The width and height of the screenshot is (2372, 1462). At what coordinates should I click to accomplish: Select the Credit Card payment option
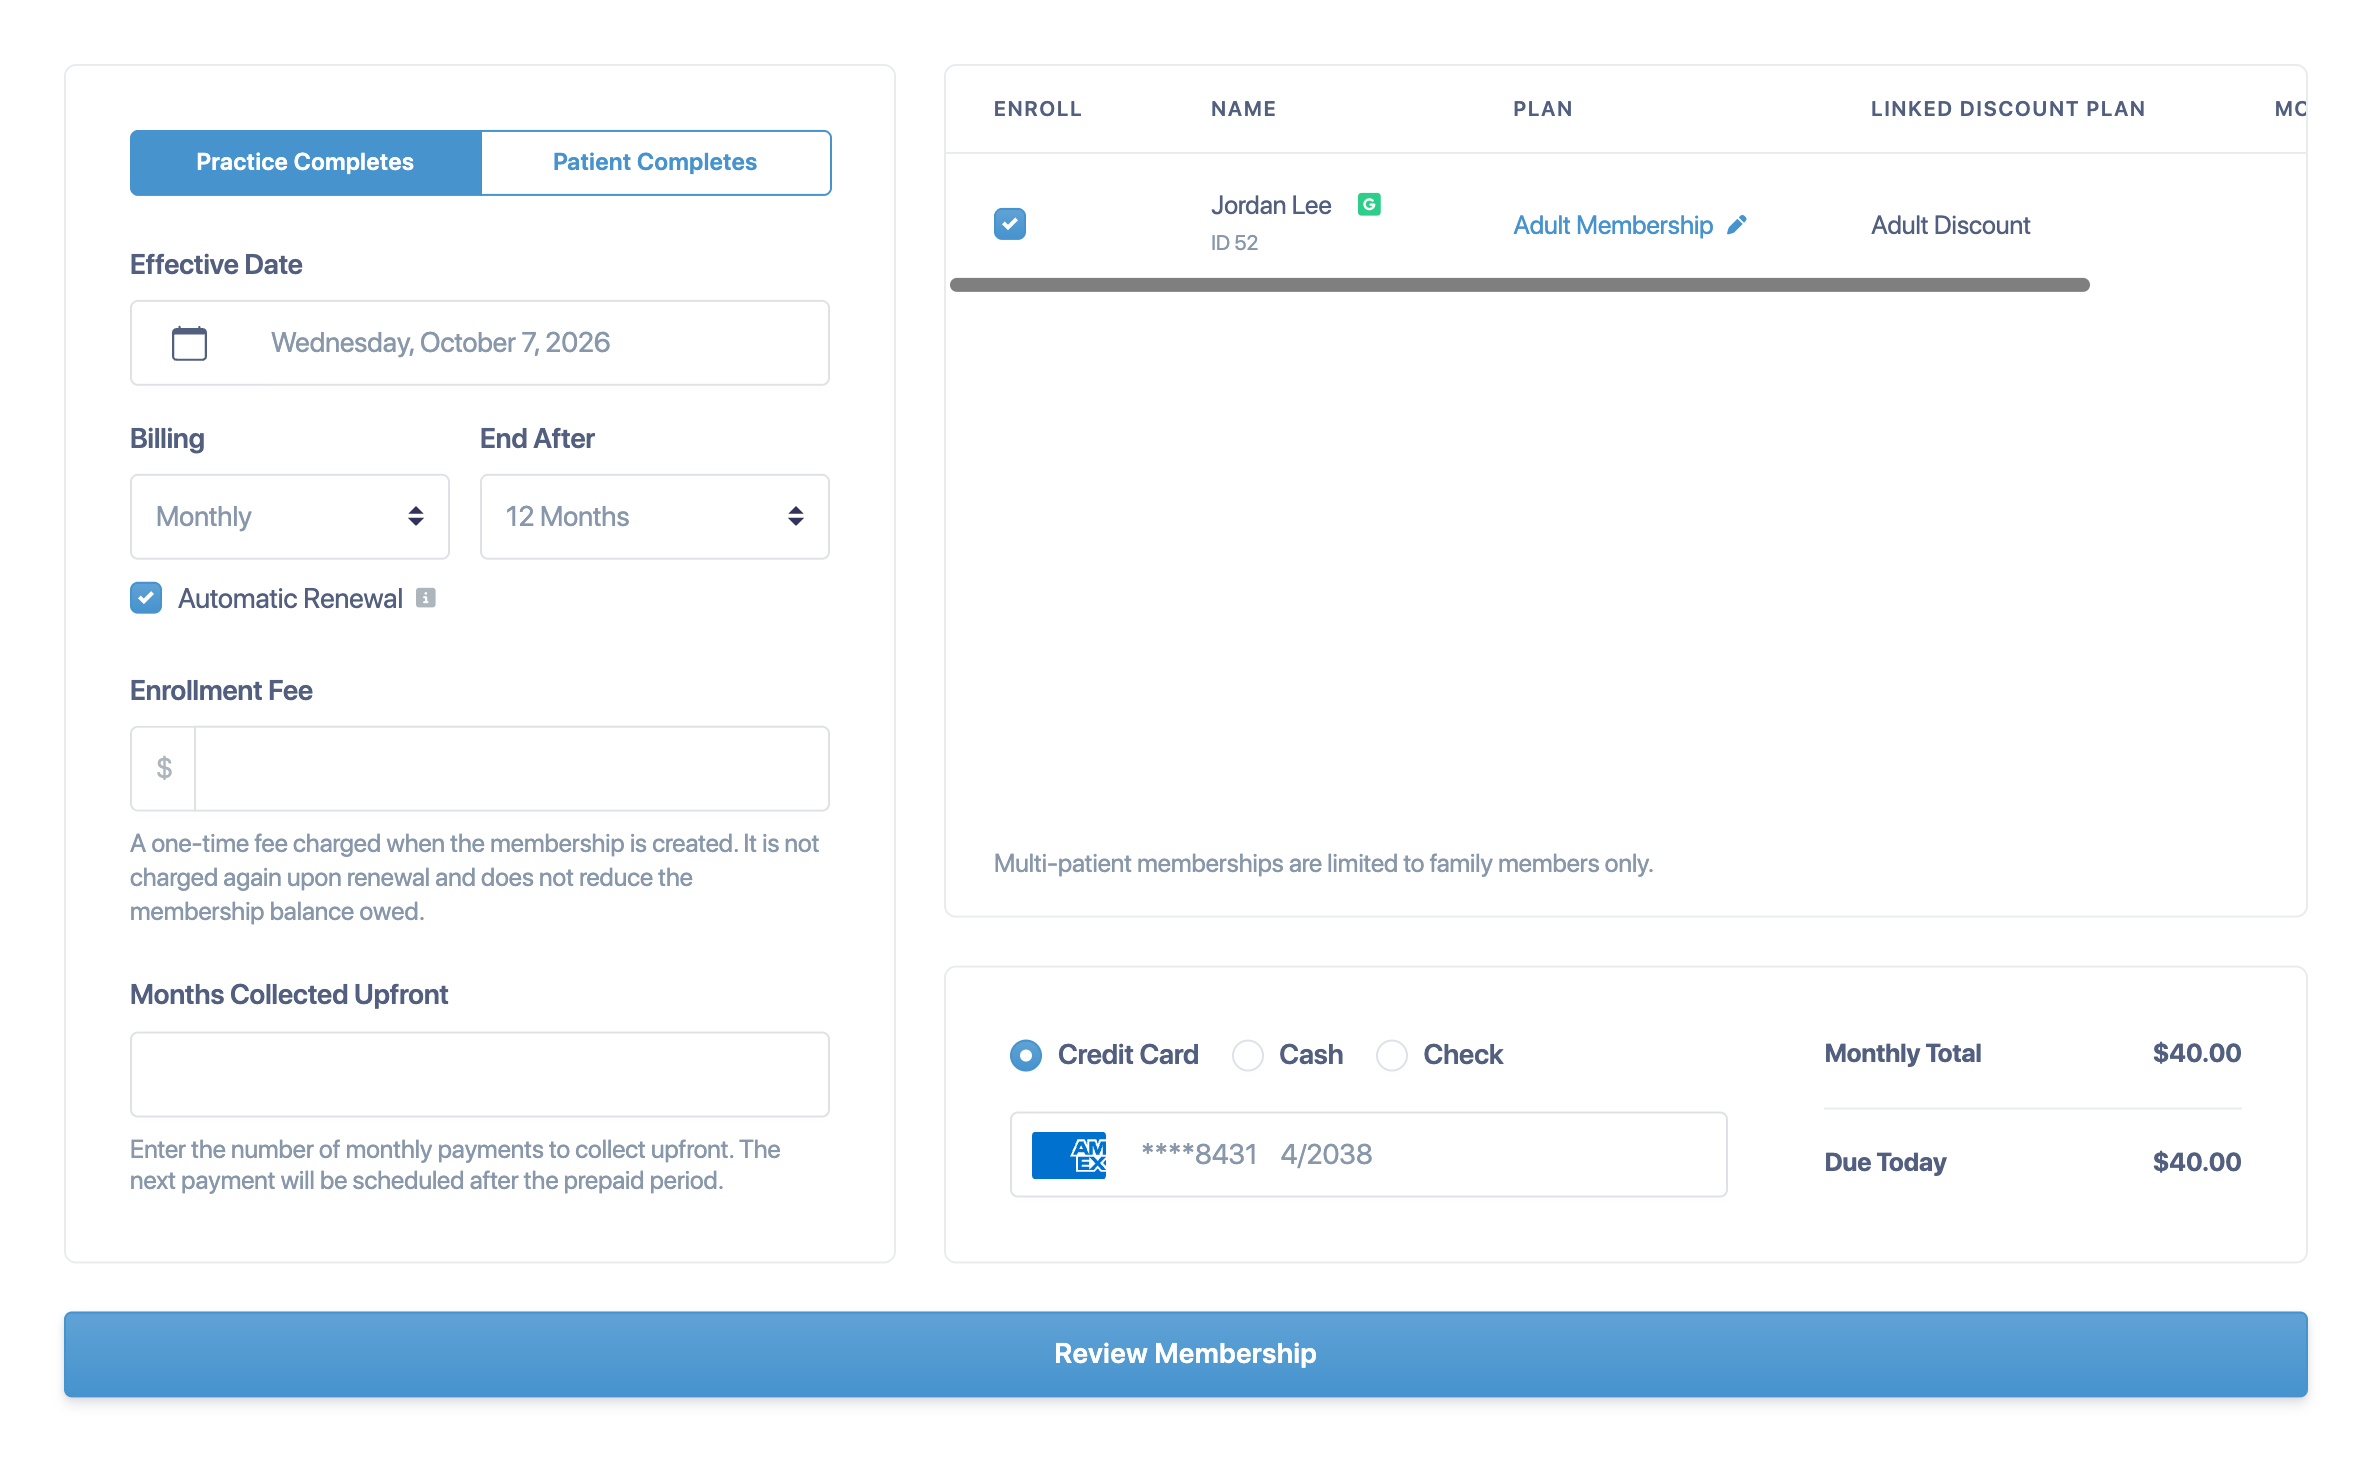pyautogui.click(x=1026, y=1055)
